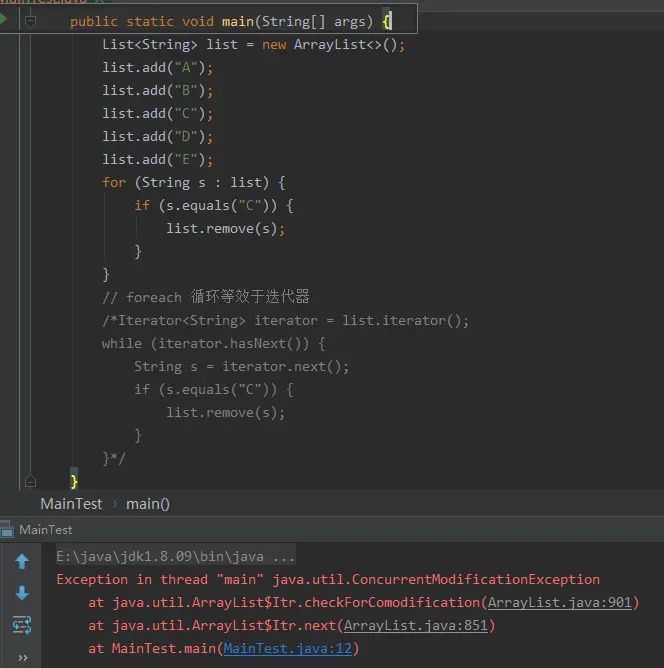Toggle soft-wrap icon in run console
This screenshot has width=664, height=668.
tap(22, 625)
